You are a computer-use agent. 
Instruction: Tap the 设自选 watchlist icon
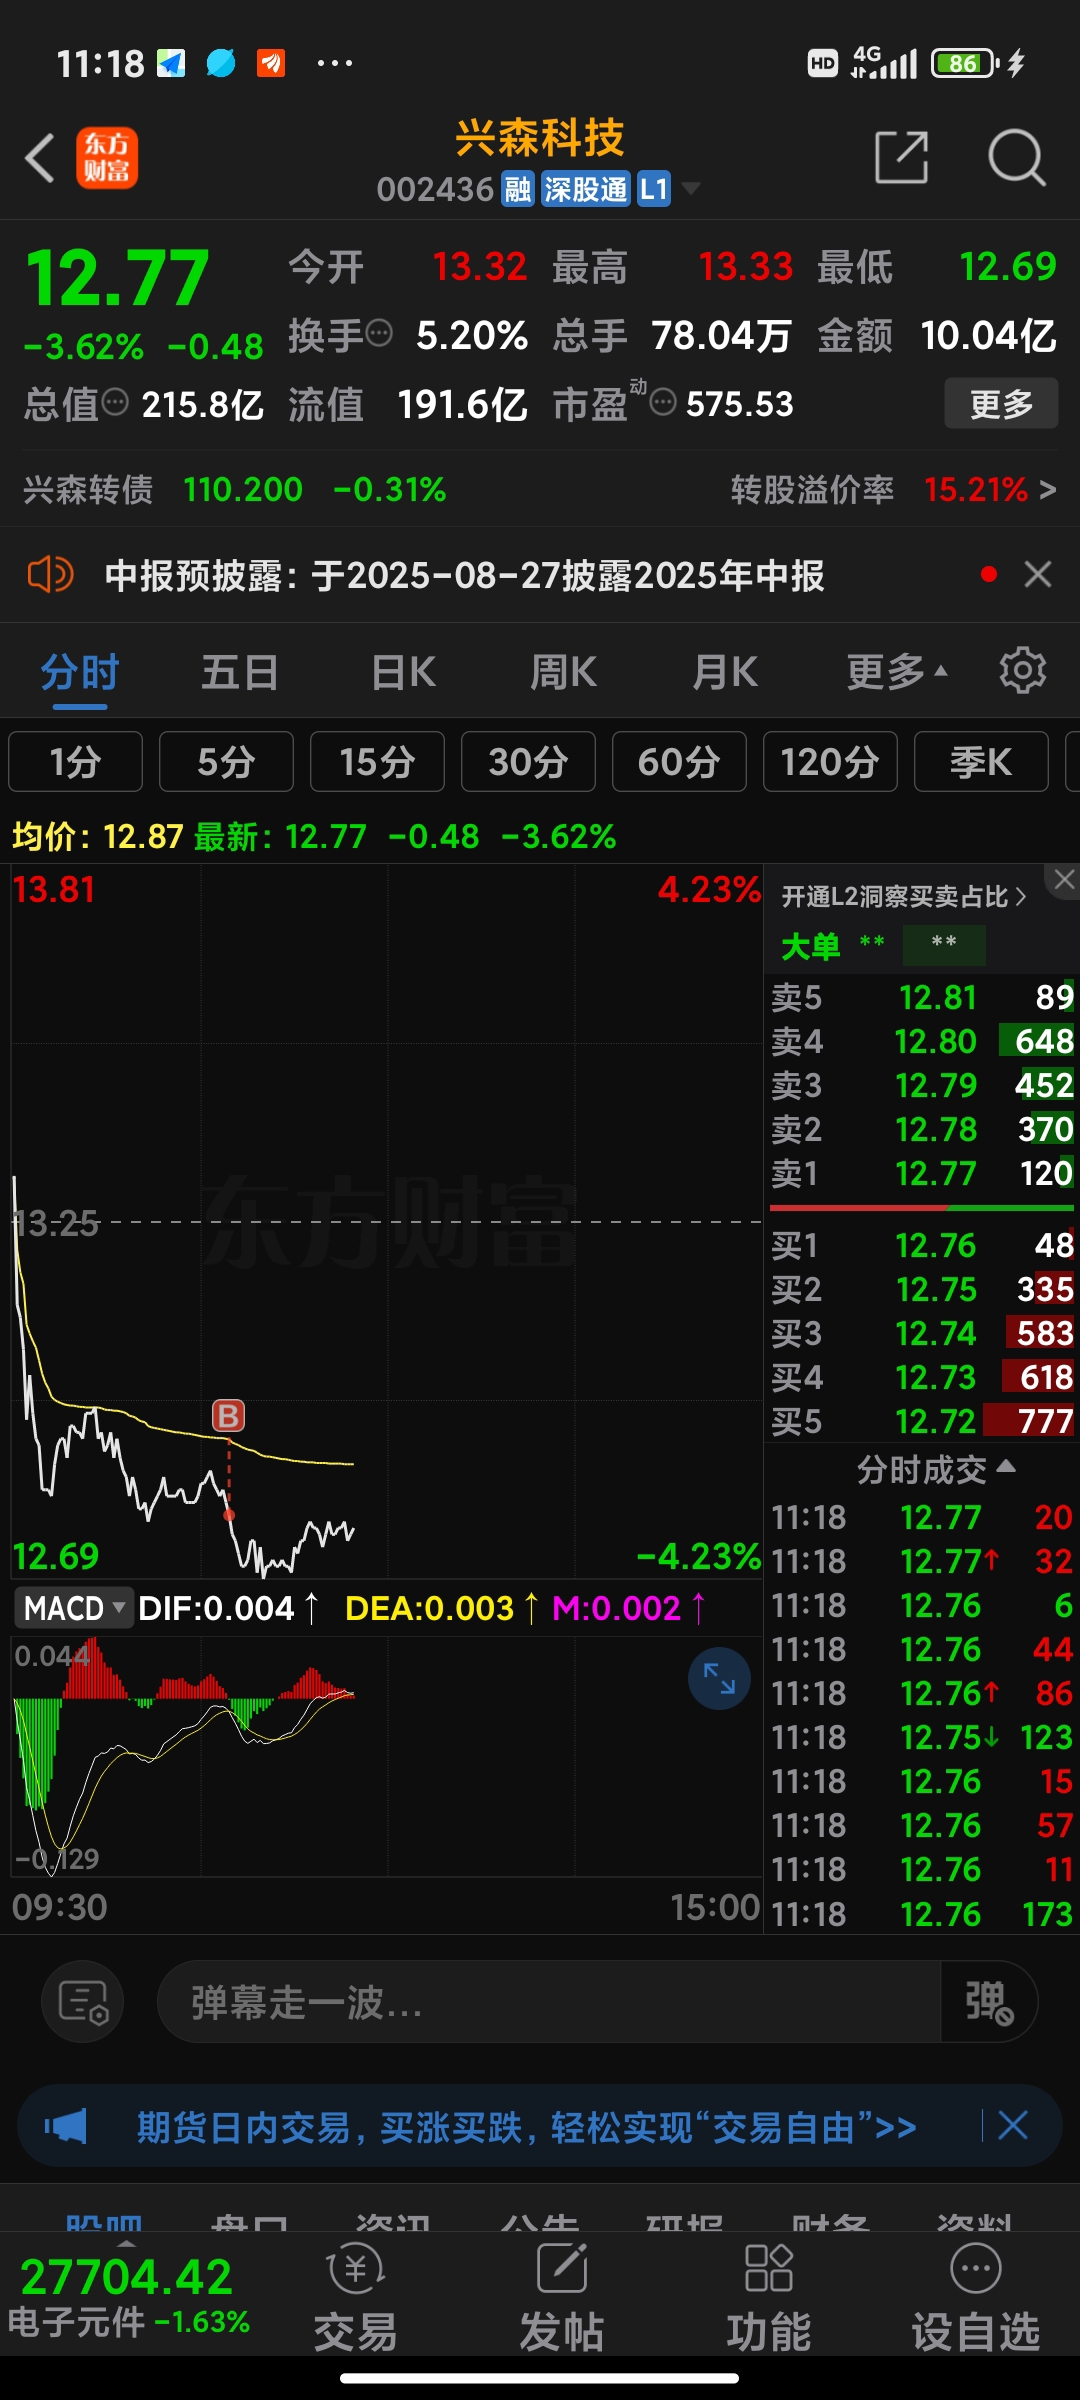[x=976, y=2298]
